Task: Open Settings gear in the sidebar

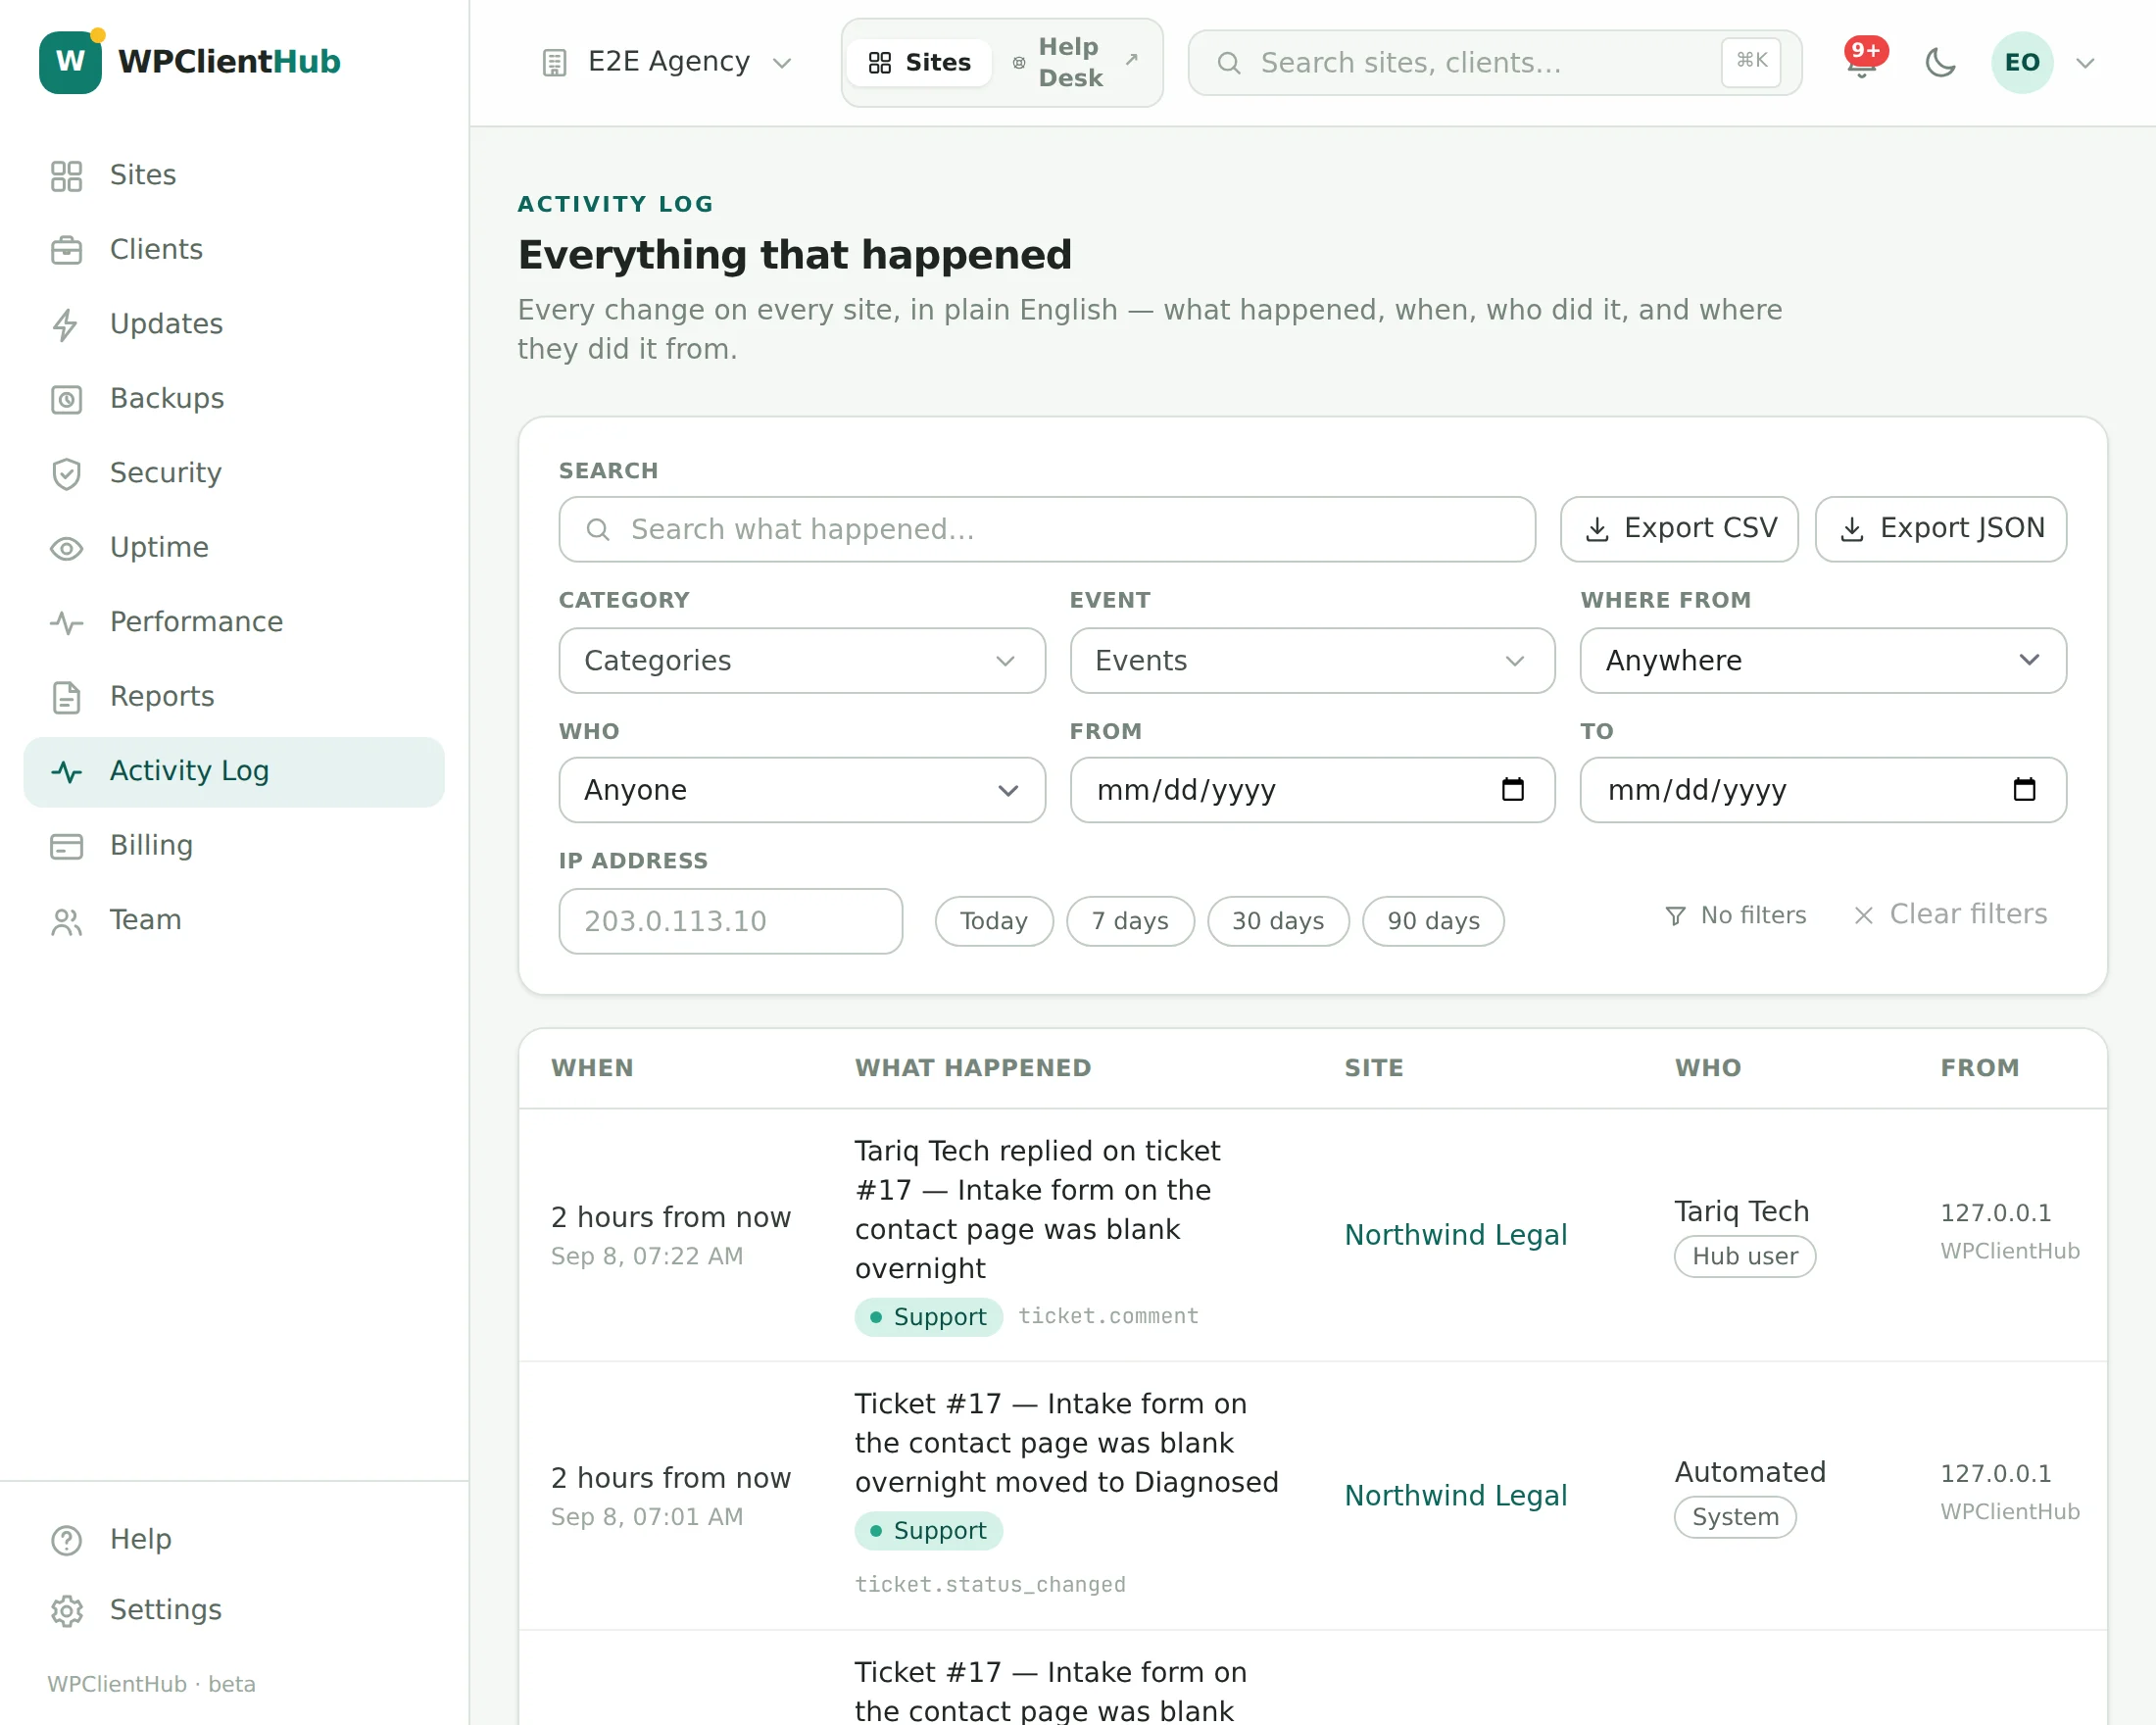Action: click(x=233, y=1610)
